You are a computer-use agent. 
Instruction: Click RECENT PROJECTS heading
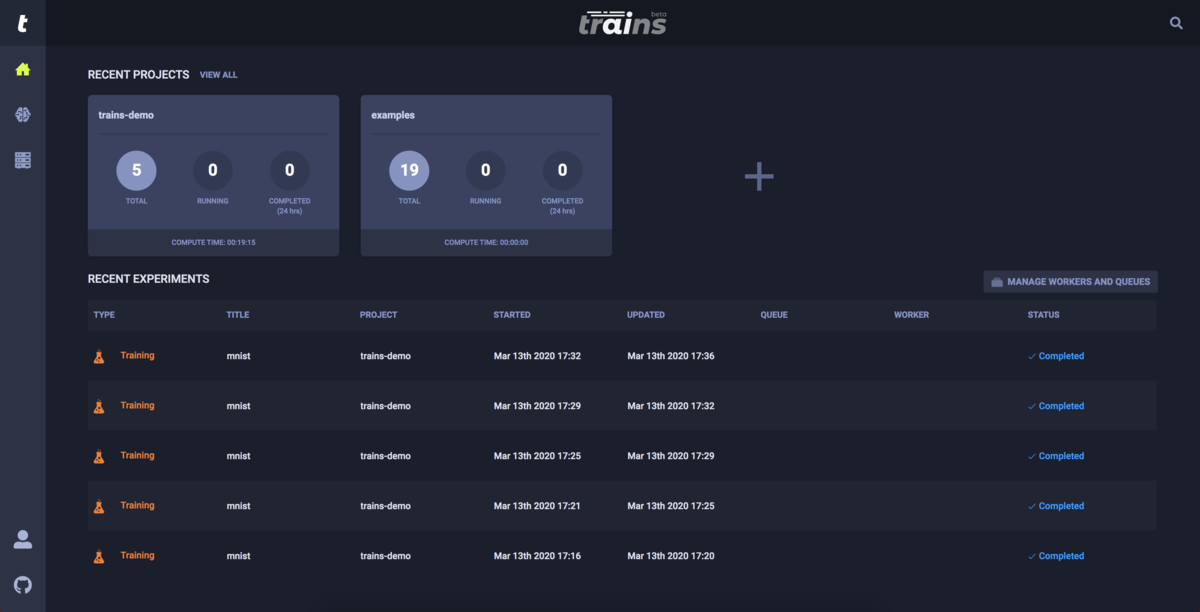(139, 75)
